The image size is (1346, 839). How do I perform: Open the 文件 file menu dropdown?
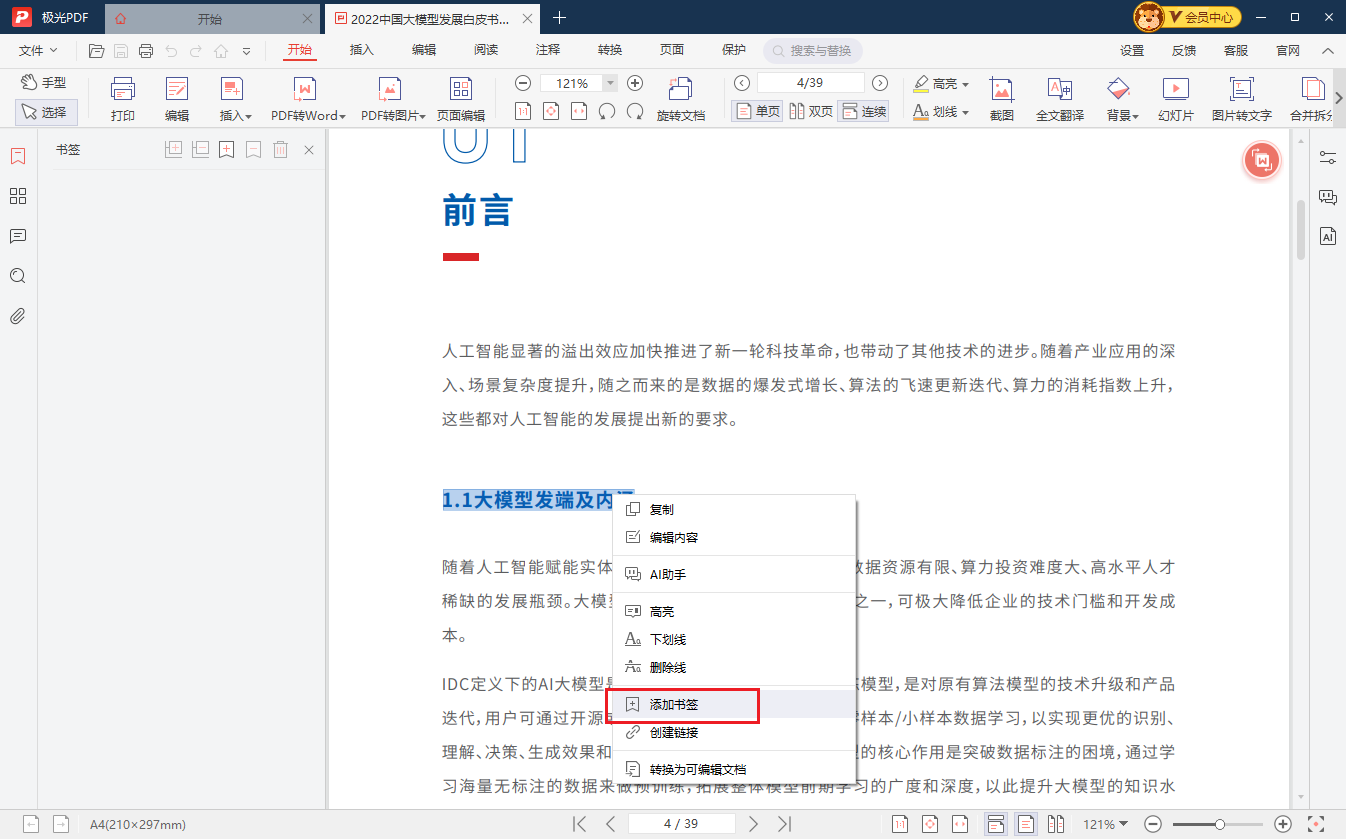[x=38, y=50]
